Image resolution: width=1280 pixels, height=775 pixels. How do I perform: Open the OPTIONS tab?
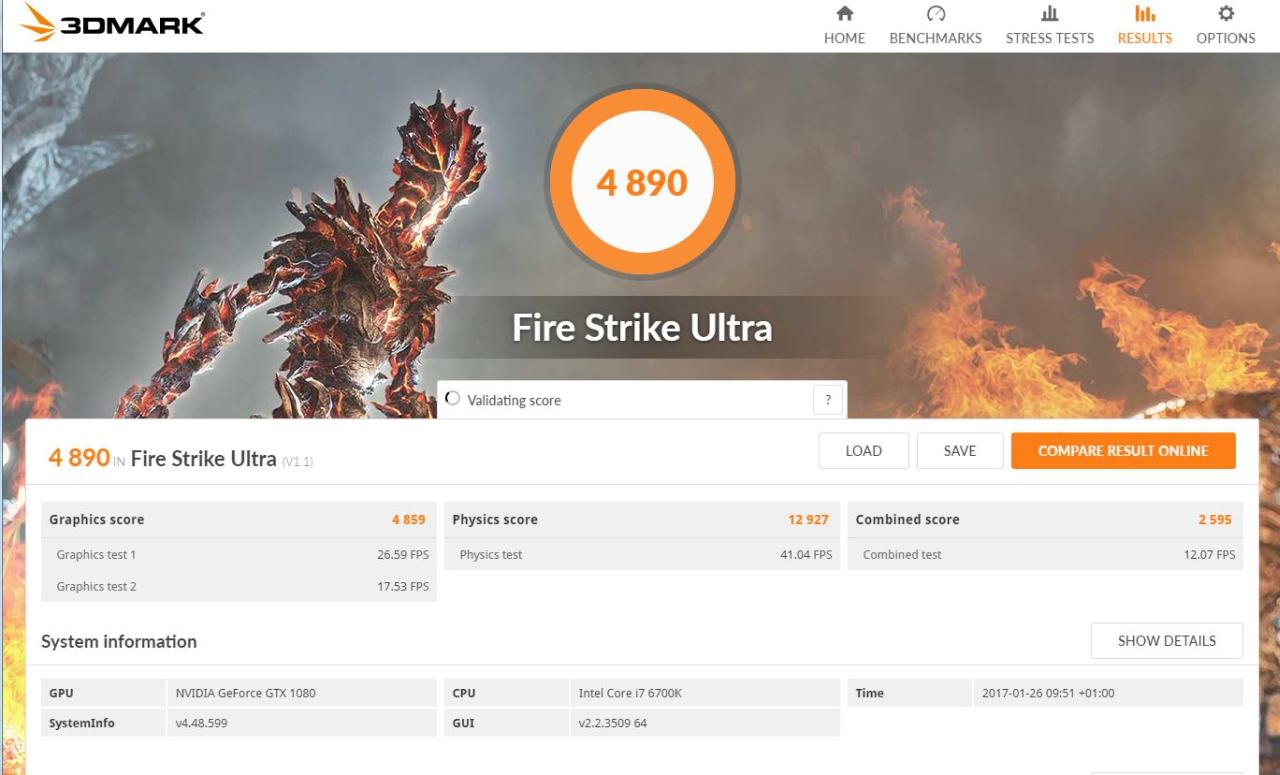click(1226, 38)
